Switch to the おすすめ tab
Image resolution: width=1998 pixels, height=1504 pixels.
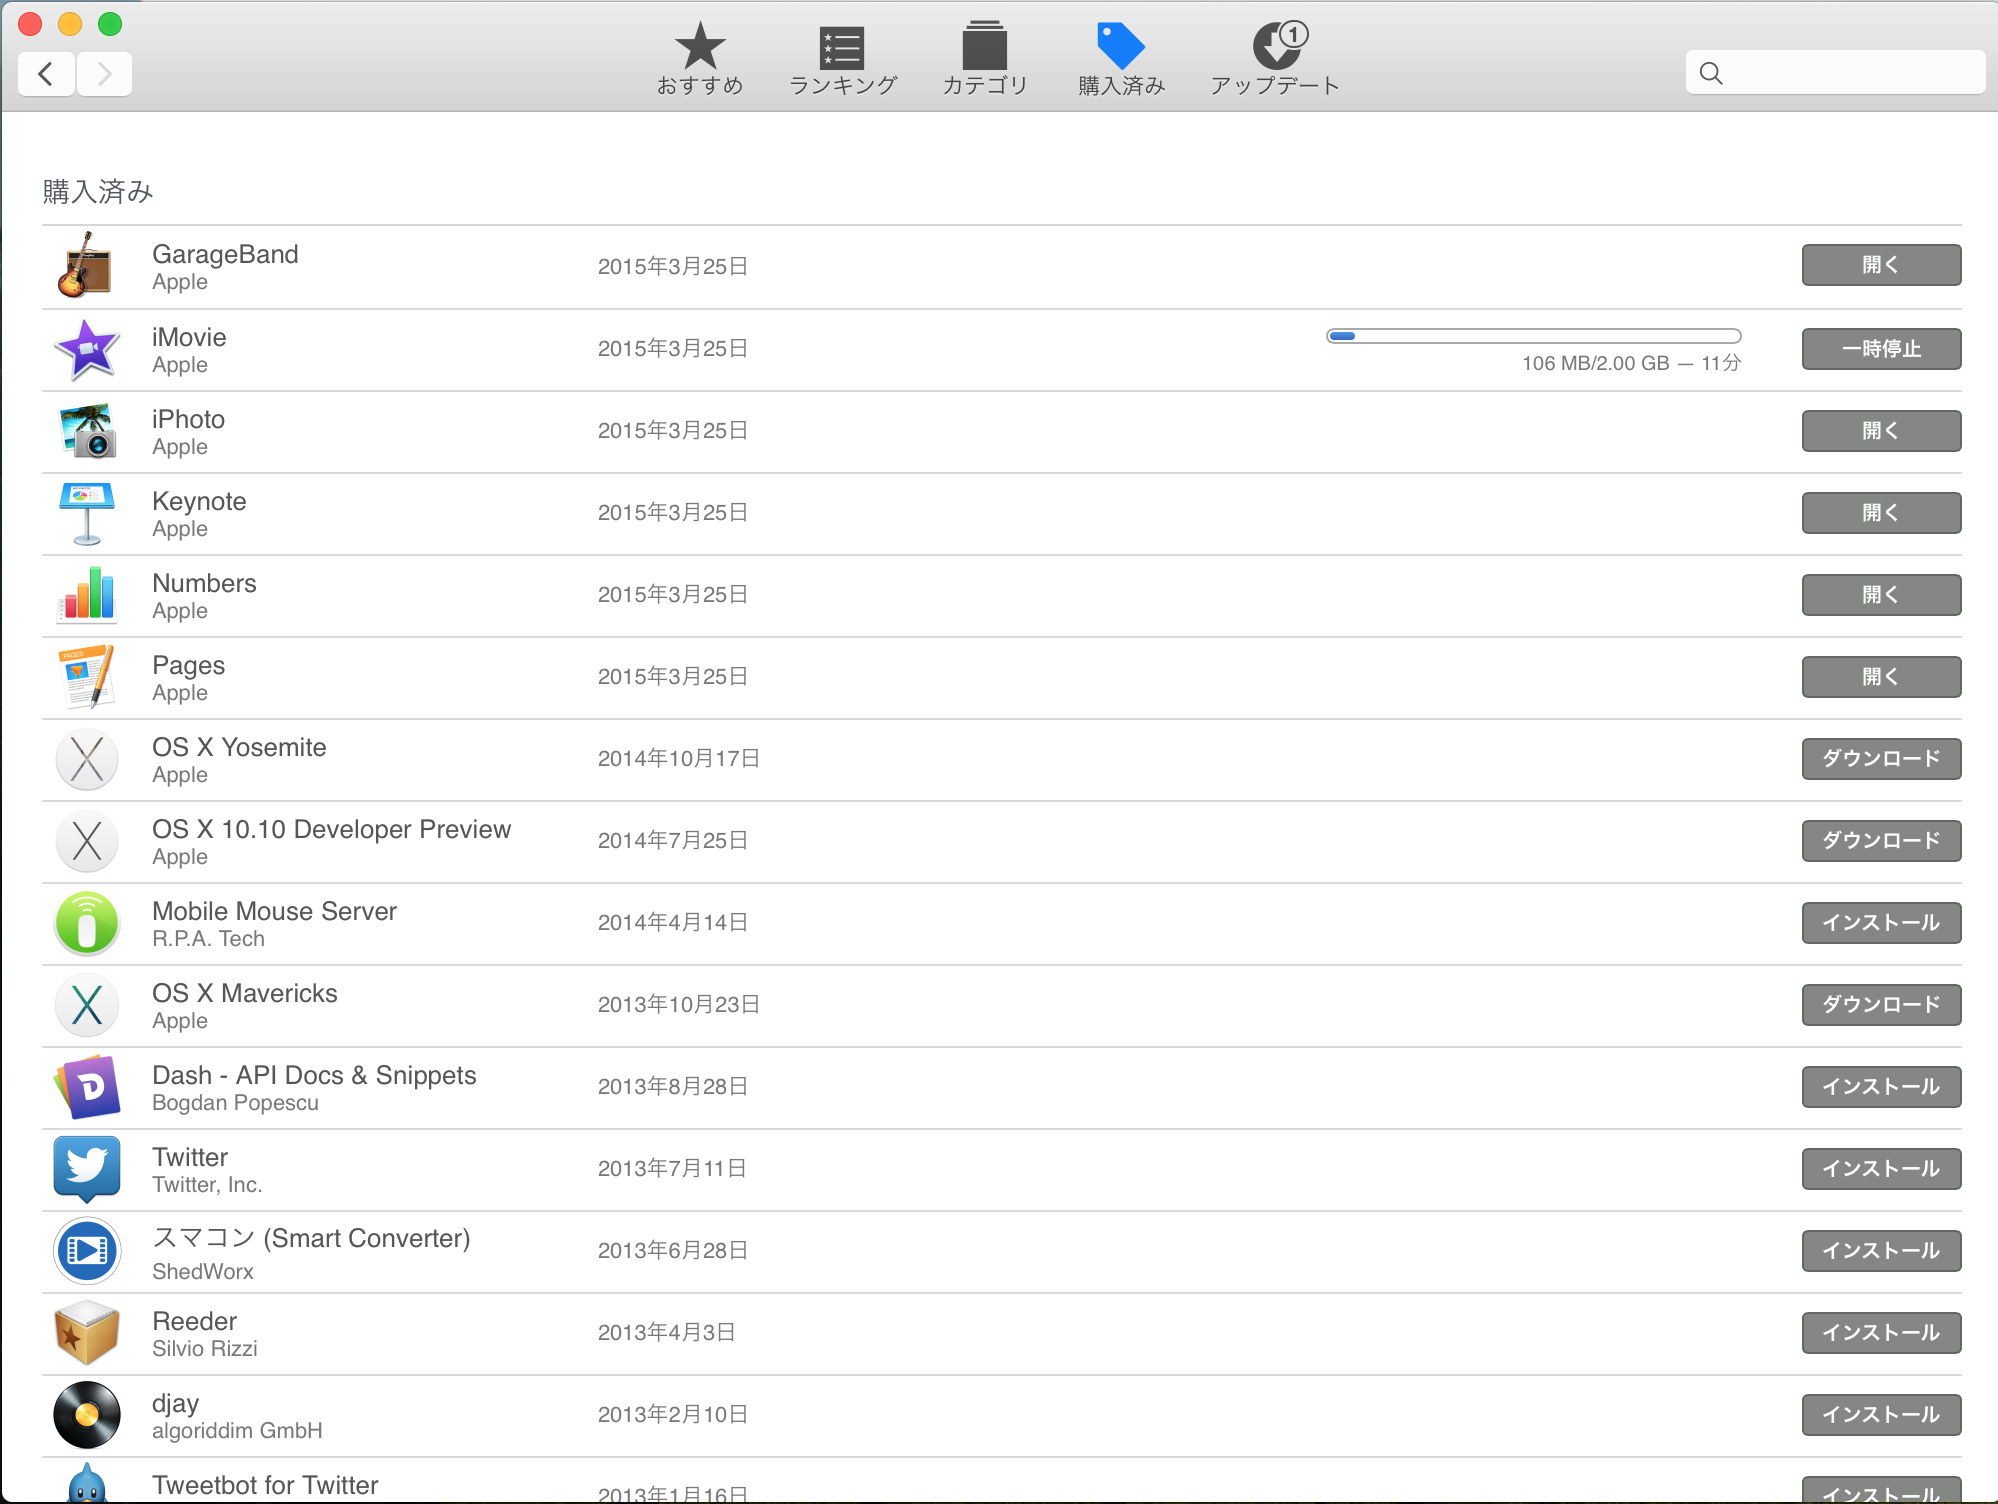[x=699, y=57]
